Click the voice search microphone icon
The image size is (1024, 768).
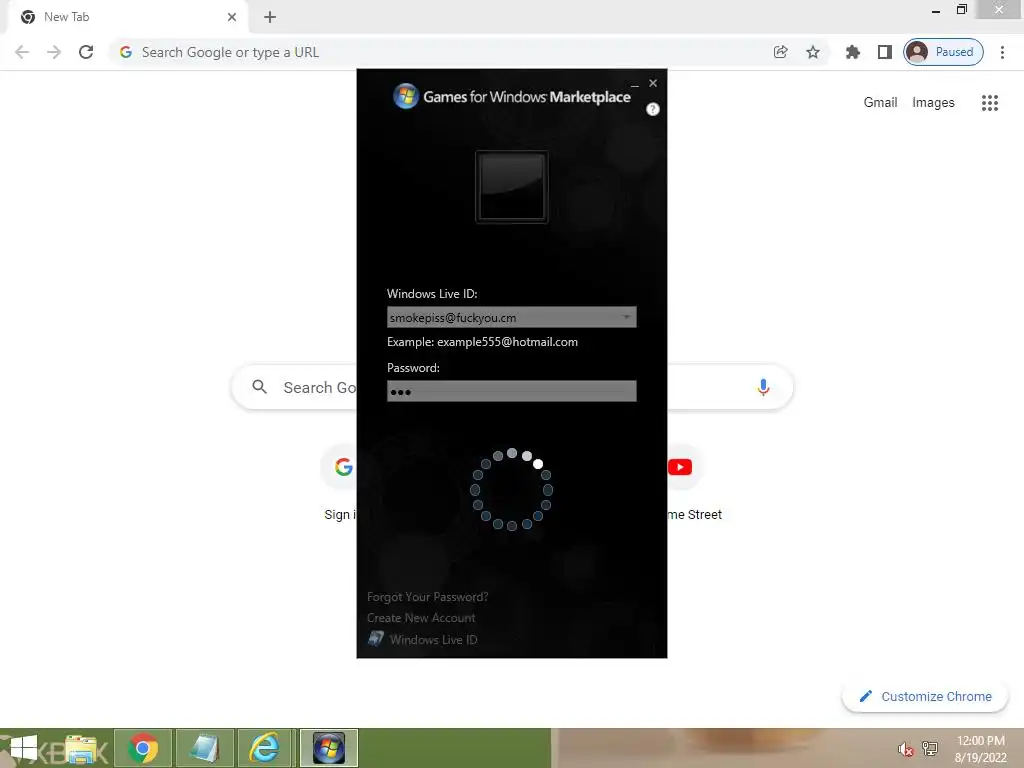763,387
